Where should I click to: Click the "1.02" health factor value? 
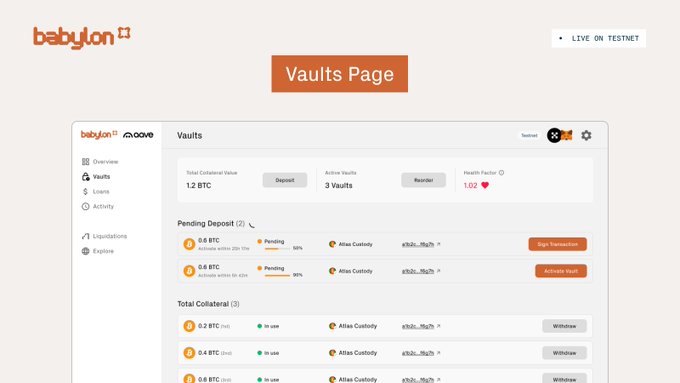pyautogui.click(x=471, y=186)
